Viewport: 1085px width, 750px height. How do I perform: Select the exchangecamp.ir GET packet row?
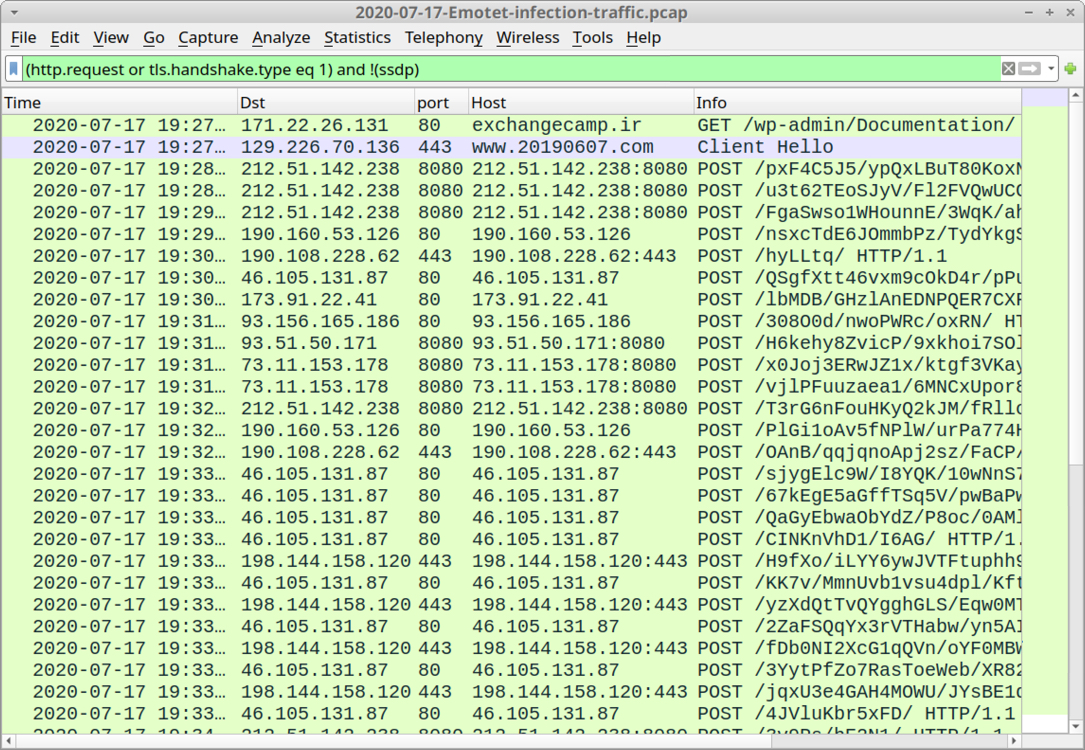511,125
